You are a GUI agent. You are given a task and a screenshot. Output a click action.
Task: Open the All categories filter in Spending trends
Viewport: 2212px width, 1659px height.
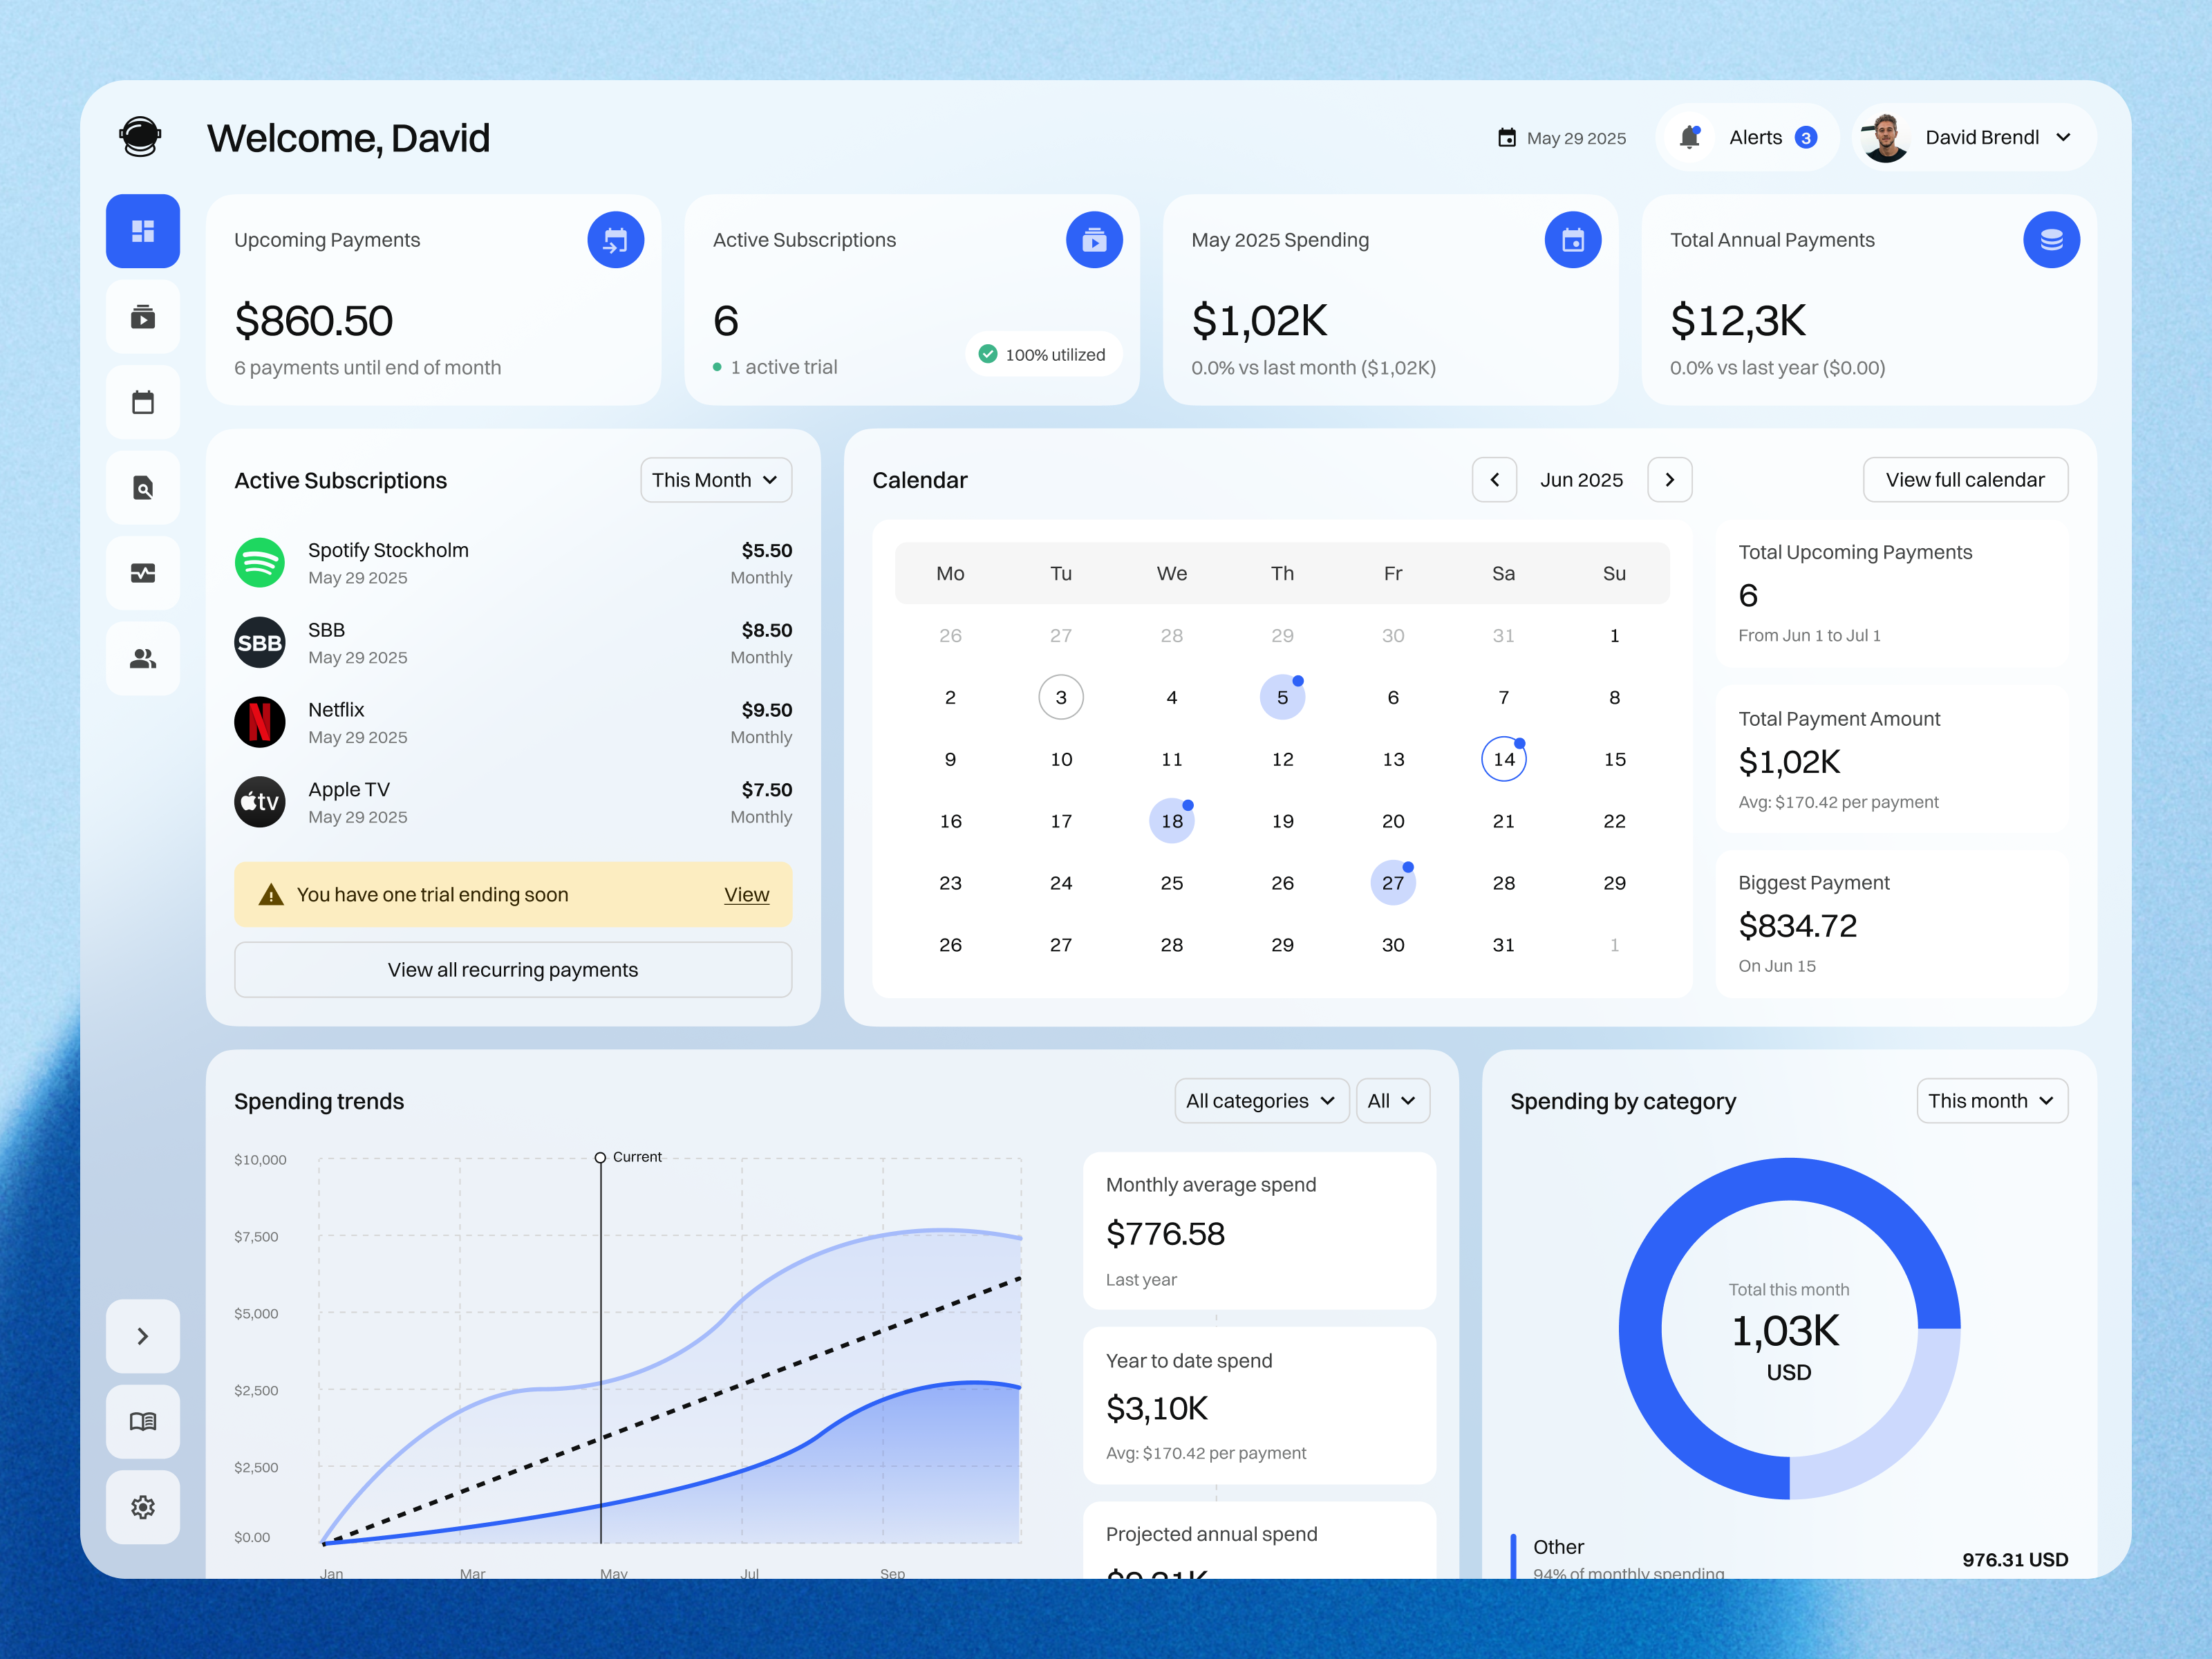point(1261,1100)
